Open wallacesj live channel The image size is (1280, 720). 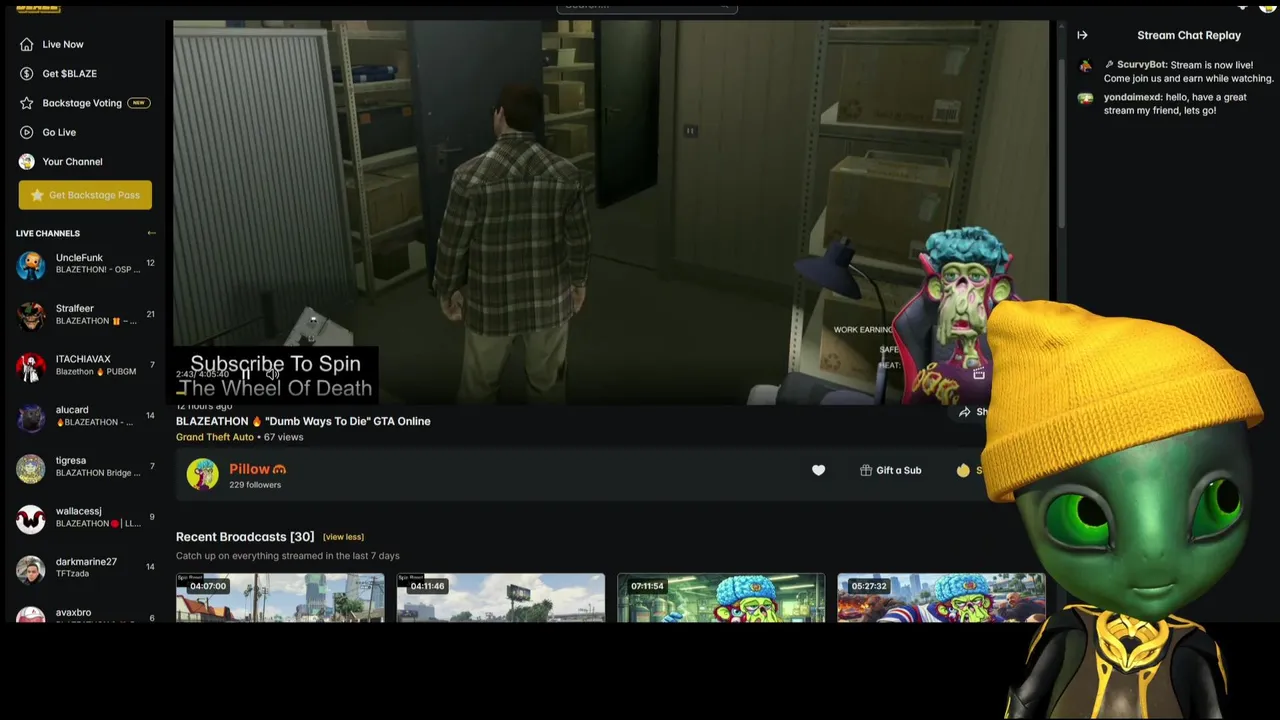coord(85,517)
